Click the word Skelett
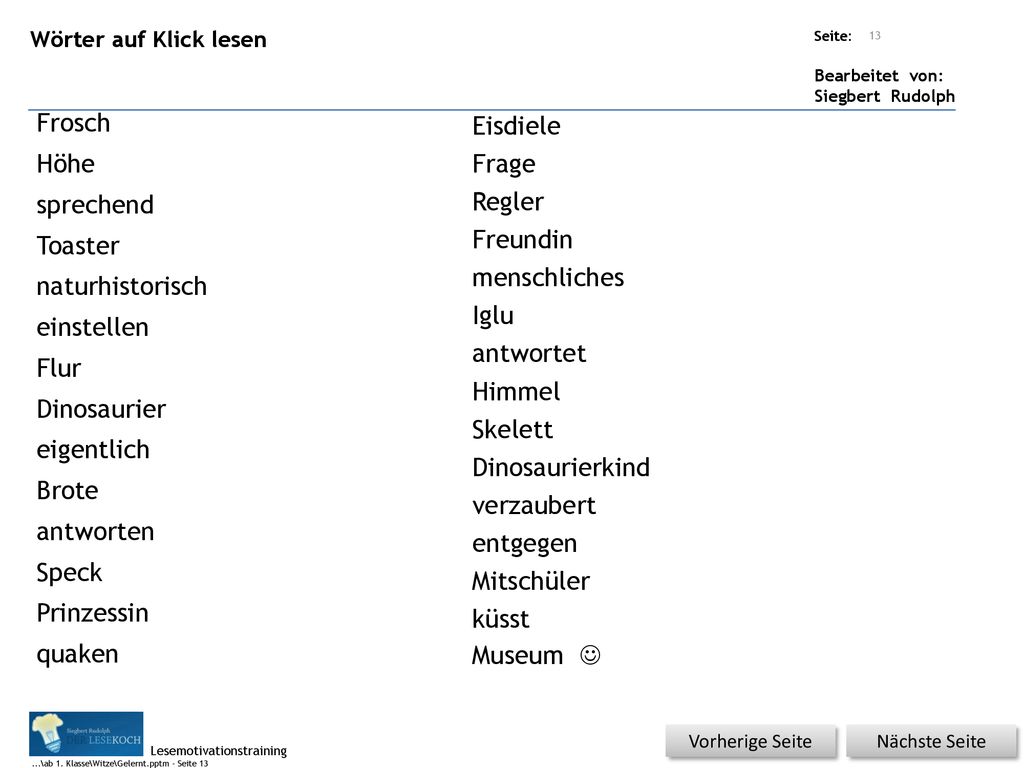Viewport: 1024px width, 768px height. pos(513,430)
